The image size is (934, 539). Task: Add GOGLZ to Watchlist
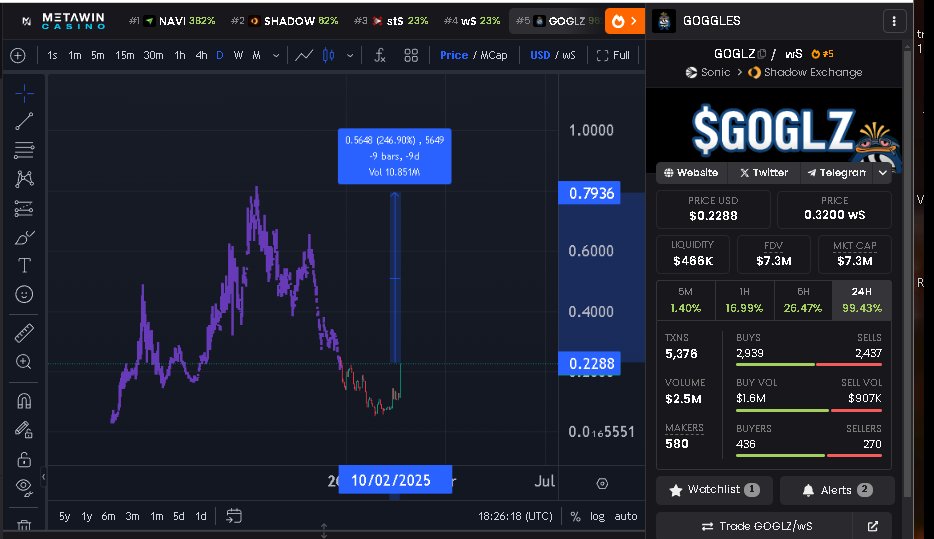tap(714, 490)
